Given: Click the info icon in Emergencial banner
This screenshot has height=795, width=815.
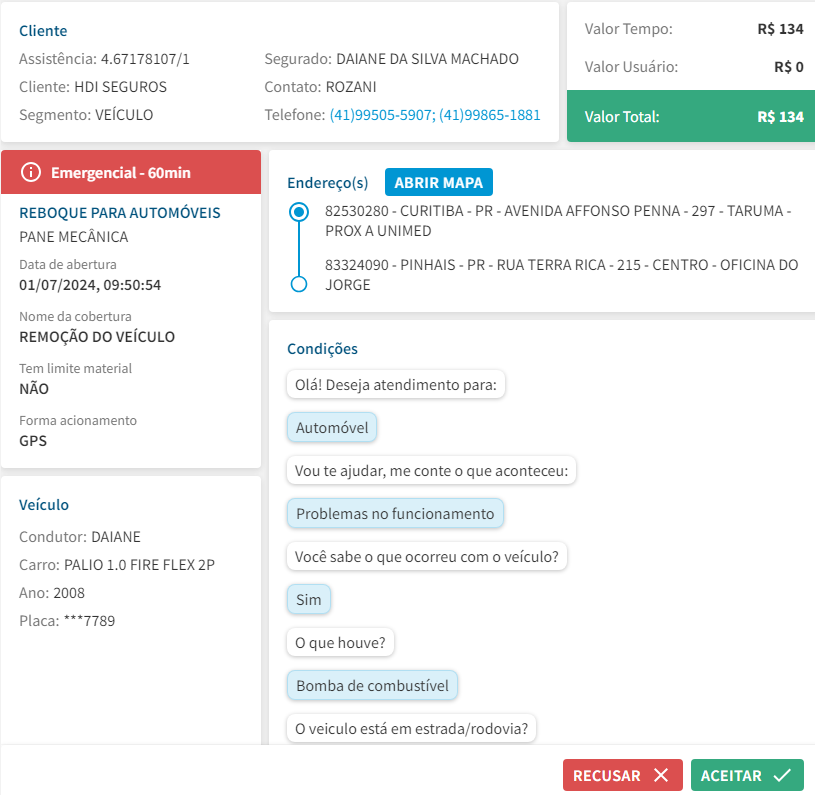Looking at the screenshot, I should [x=31, y=173].
